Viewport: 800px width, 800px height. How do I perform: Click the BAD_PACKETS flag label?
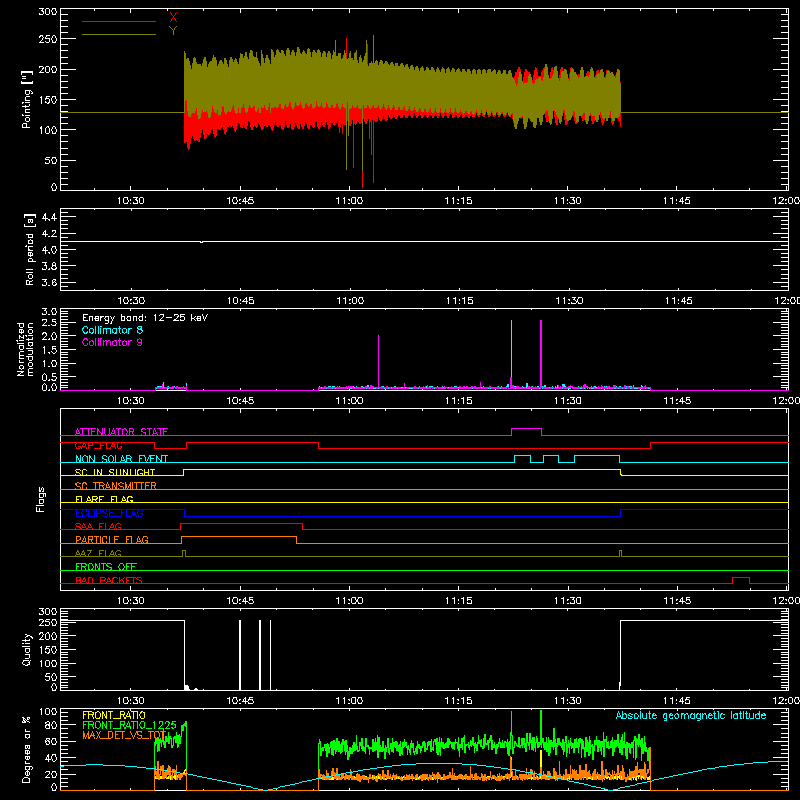pos(109,580)
